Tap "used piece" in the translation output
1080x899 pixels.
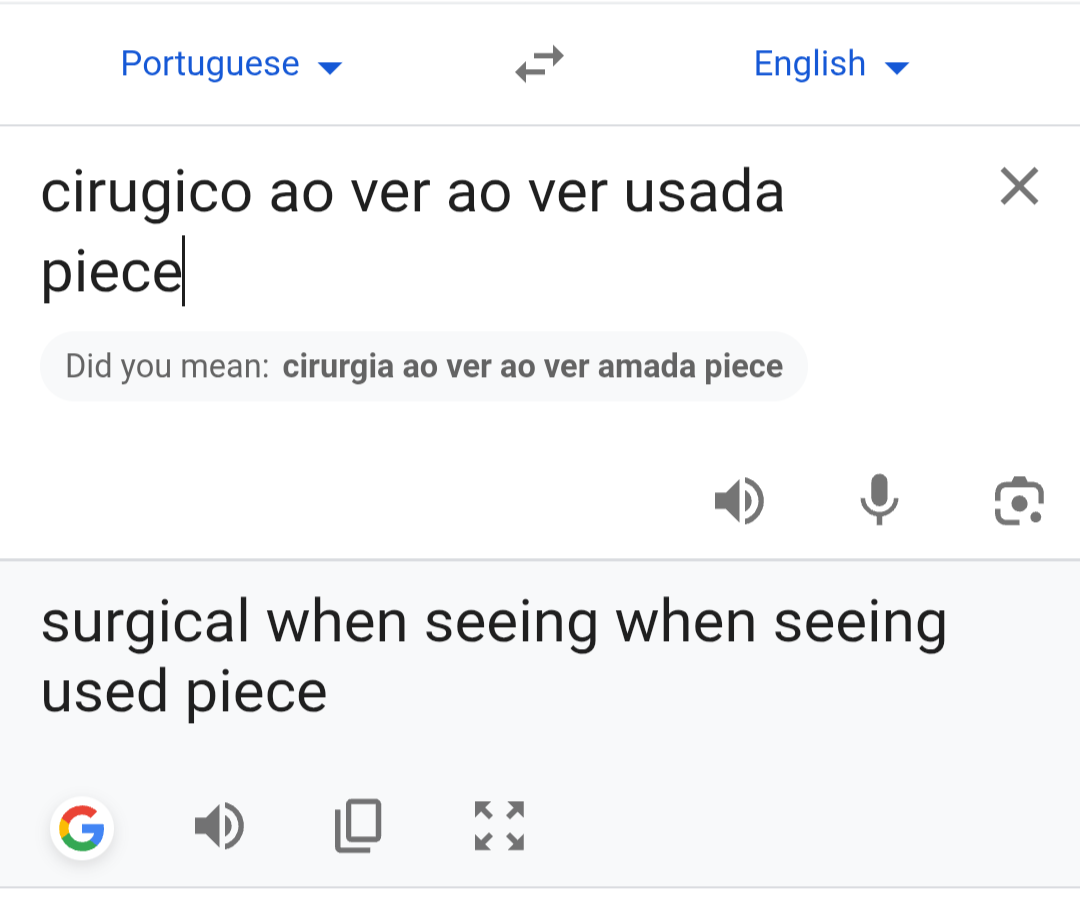[184, 692]
